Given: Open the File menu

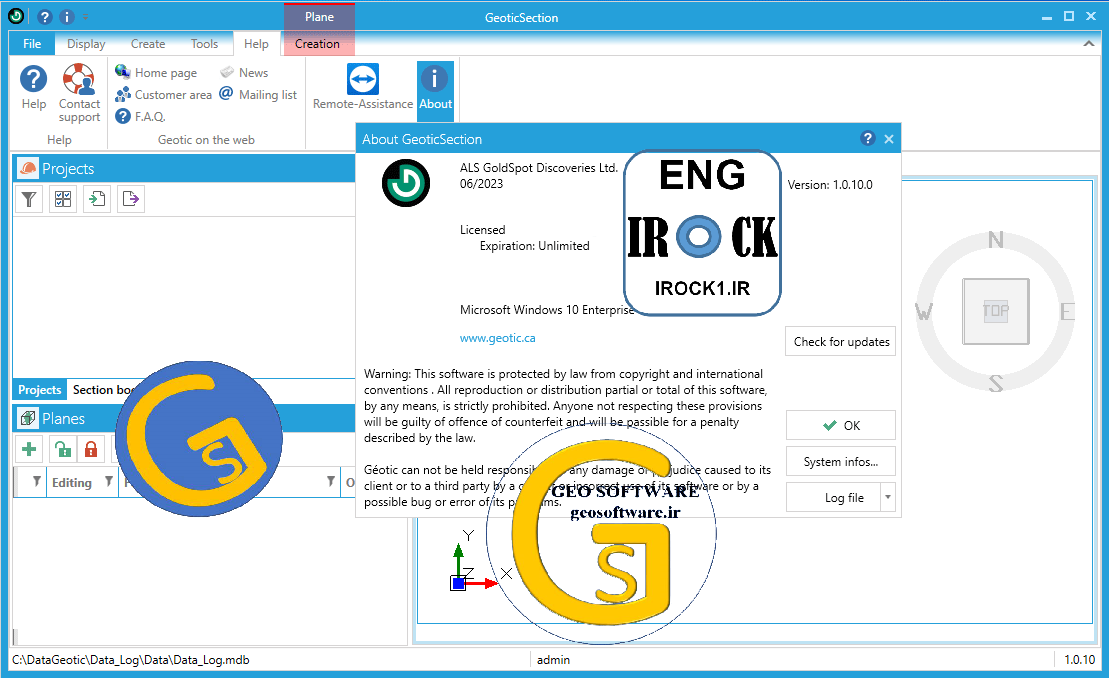Looking at the screenshot, I should (x=32, y=43).
